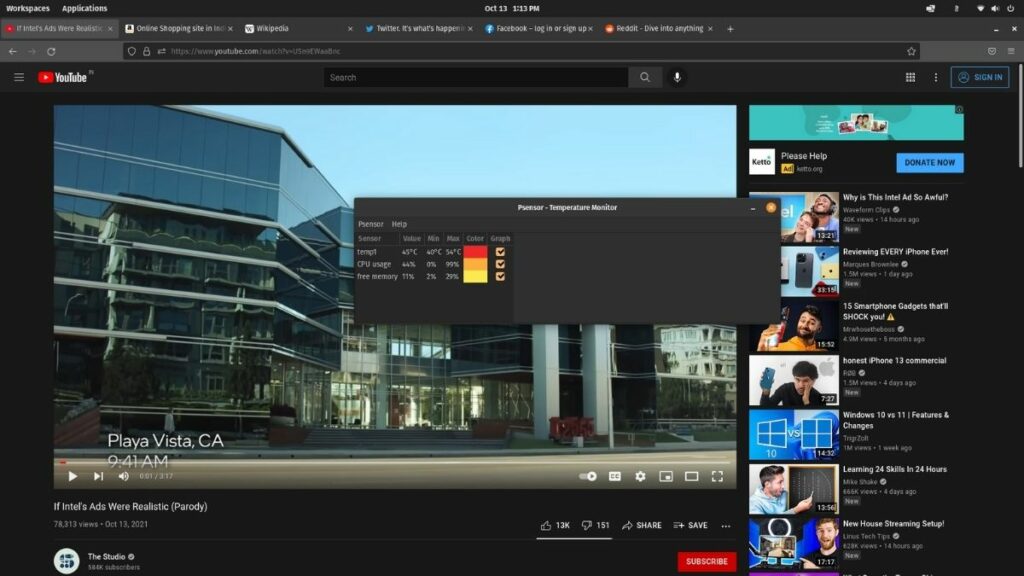Uncheck the Graph box for free memory
The height and width of the screenshot is (576, 1024).
pyautogui.click(x=500, y=277)
